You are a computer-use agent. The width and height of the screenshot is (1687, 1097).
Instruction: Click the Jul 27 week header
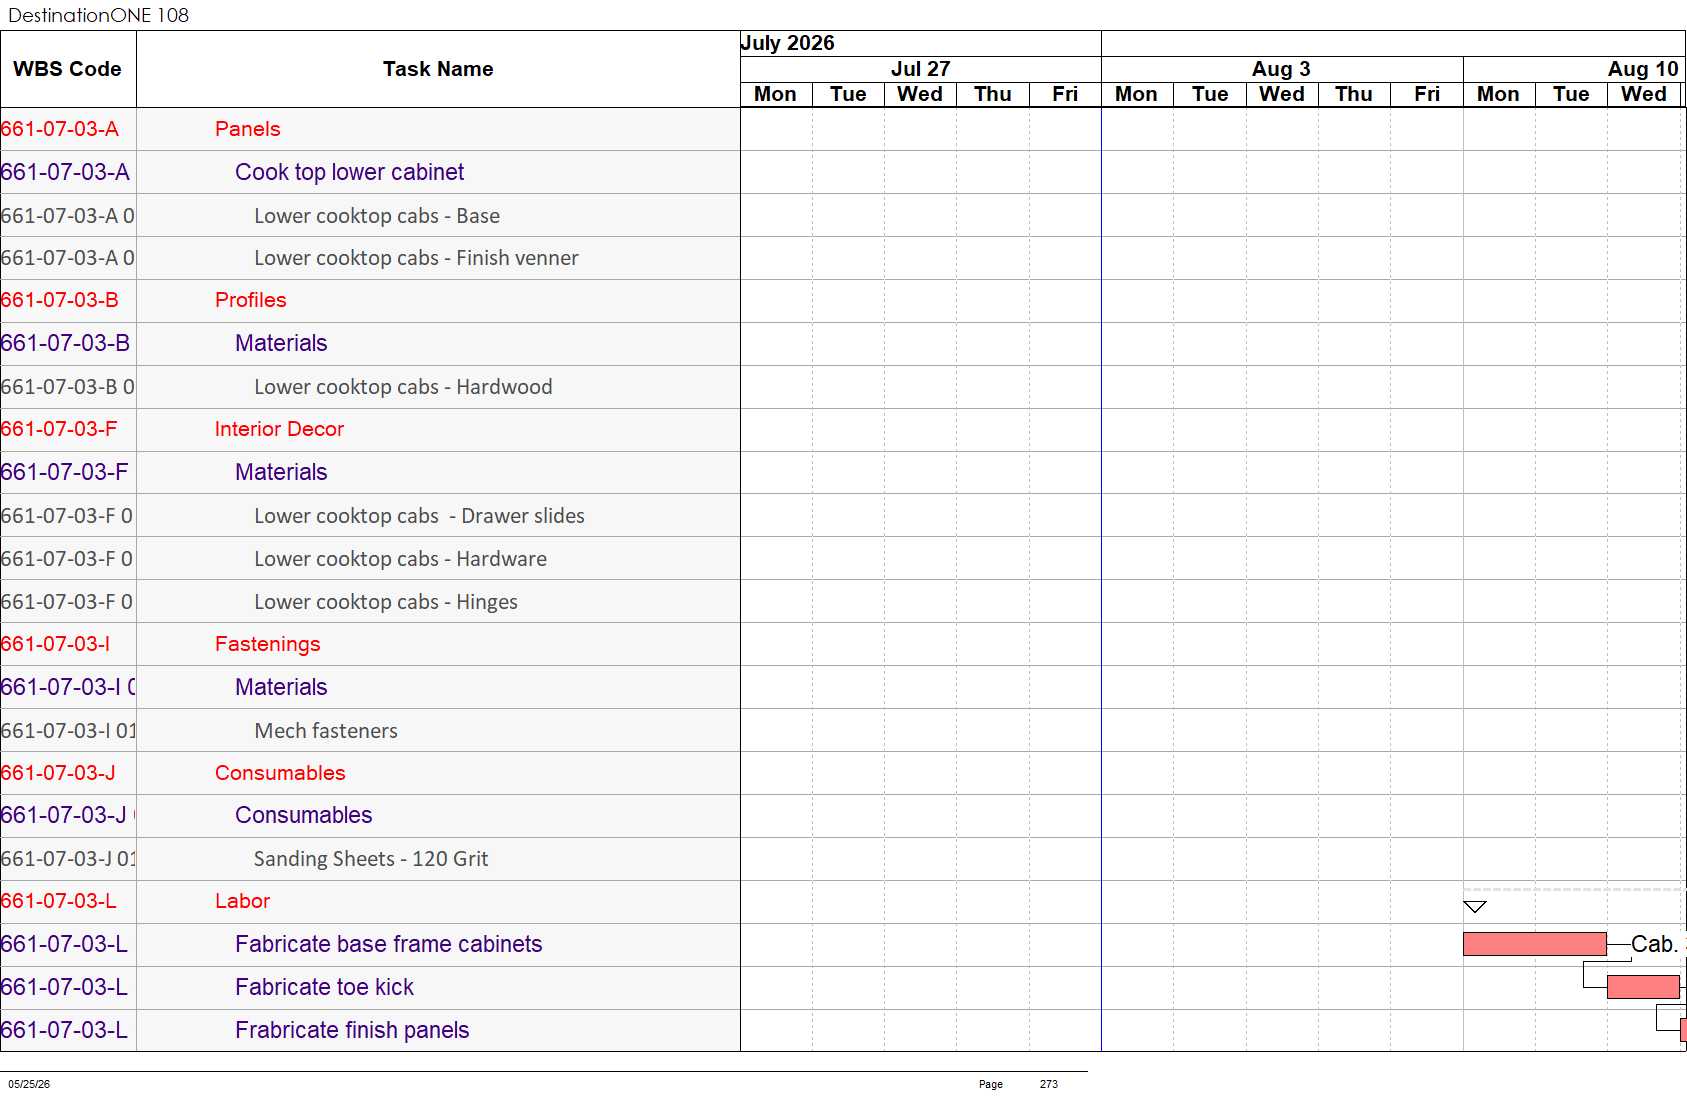(921, 69)
